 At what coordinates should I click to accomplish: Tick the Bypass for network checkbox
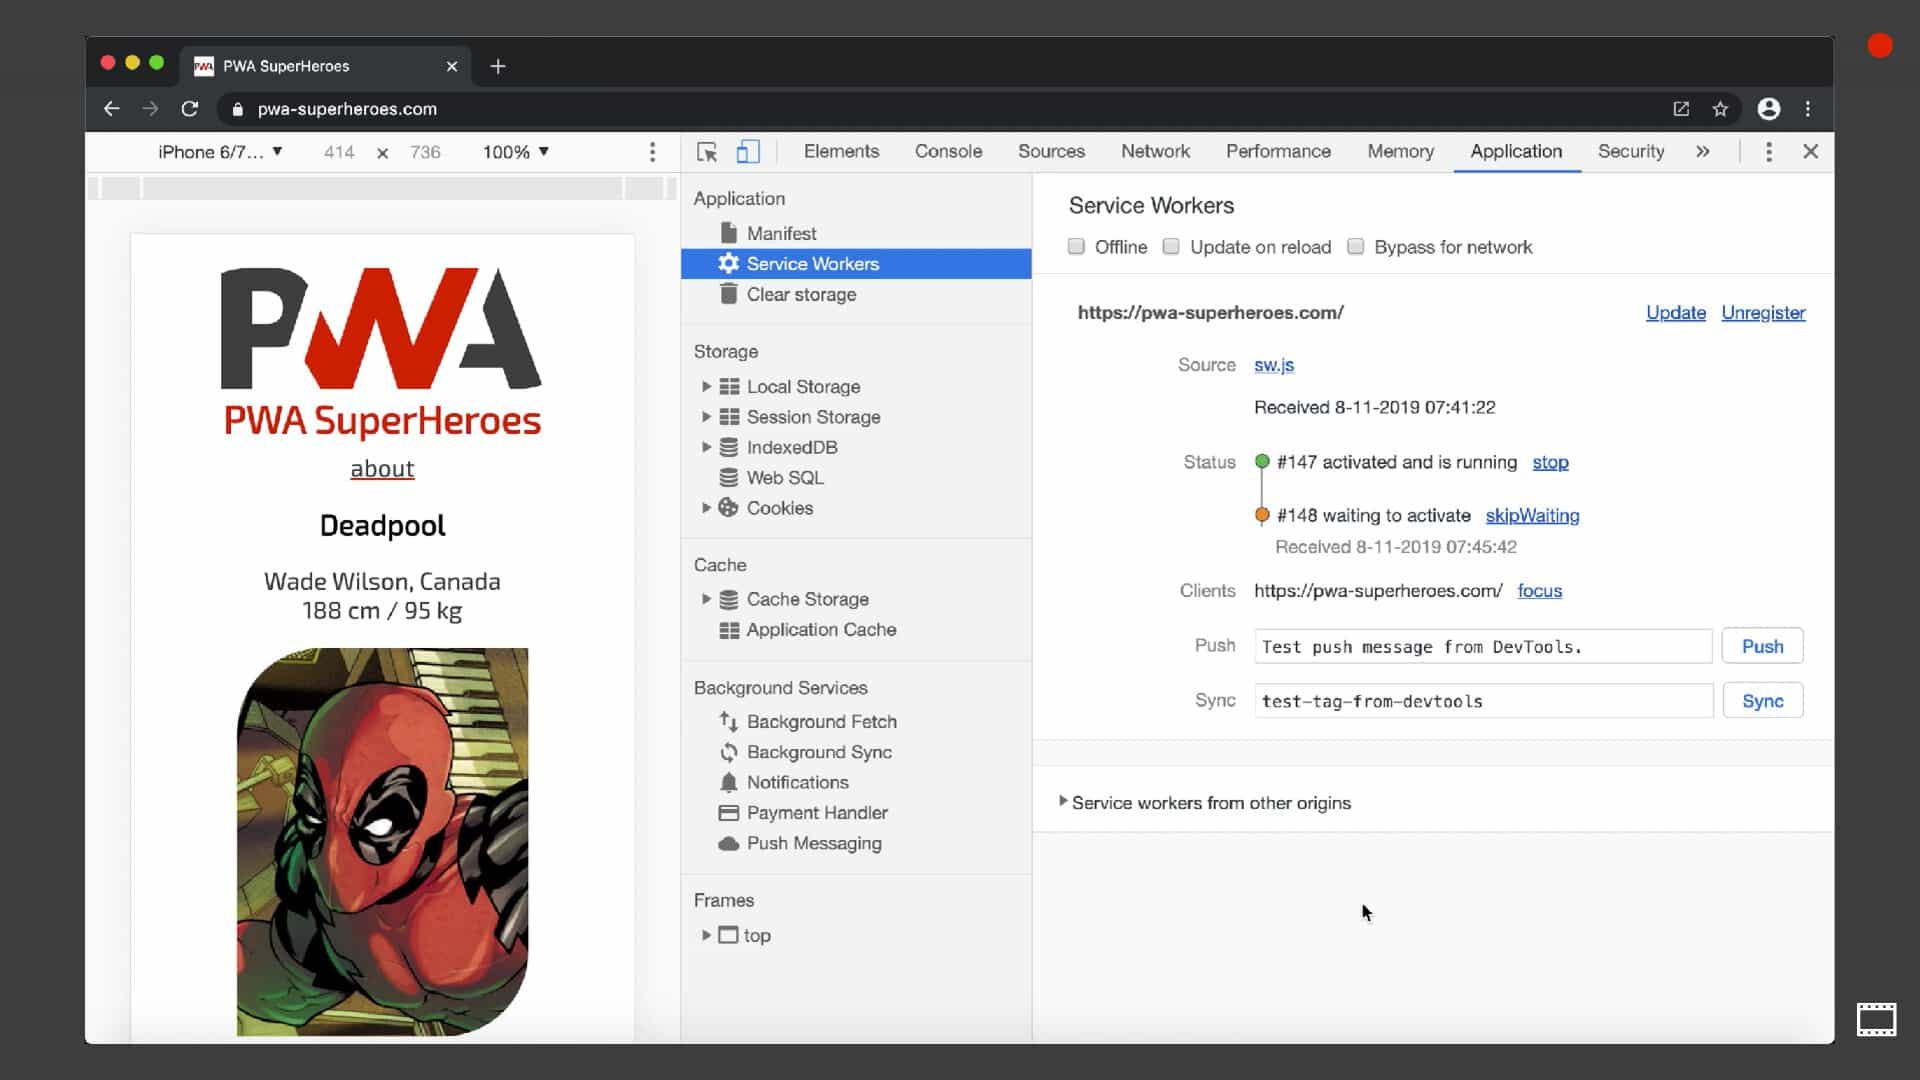[x=1355, y=247]
